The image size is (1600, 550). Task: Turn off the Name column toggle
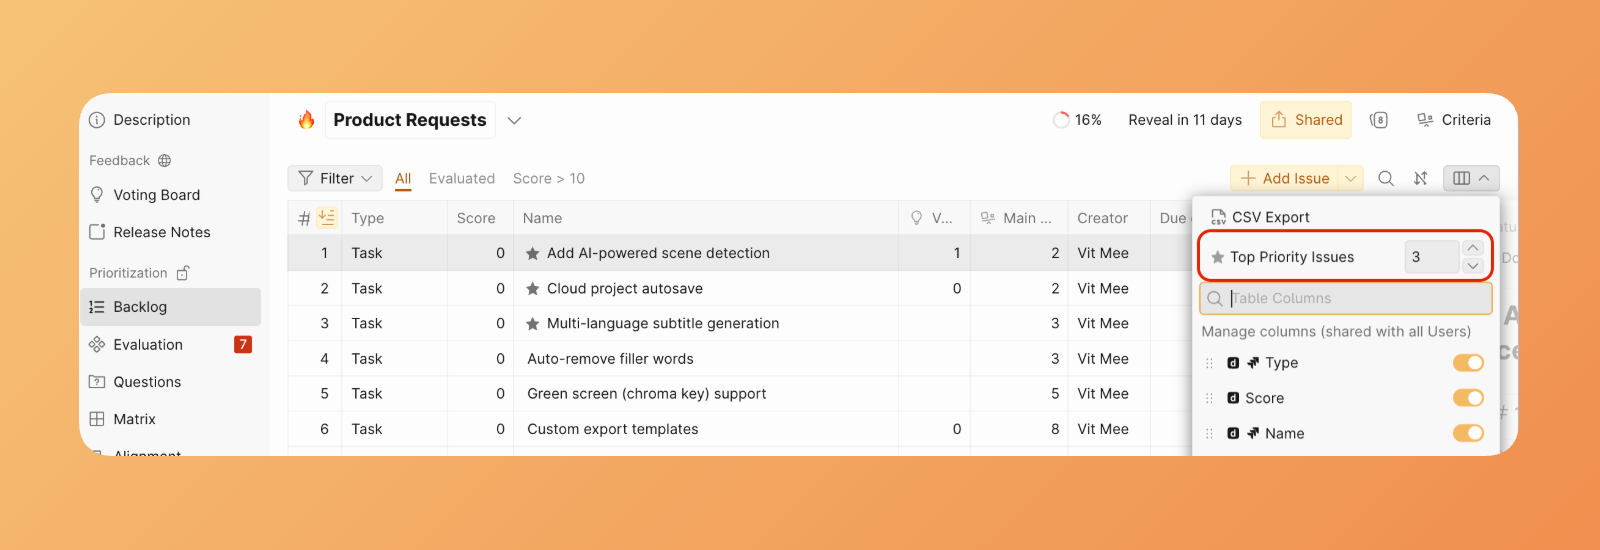(x=1468, y=433)
